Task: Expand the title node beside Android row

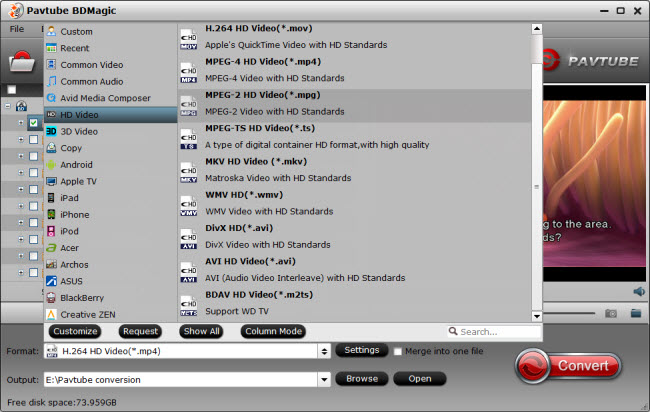Action: coord(21,172)
